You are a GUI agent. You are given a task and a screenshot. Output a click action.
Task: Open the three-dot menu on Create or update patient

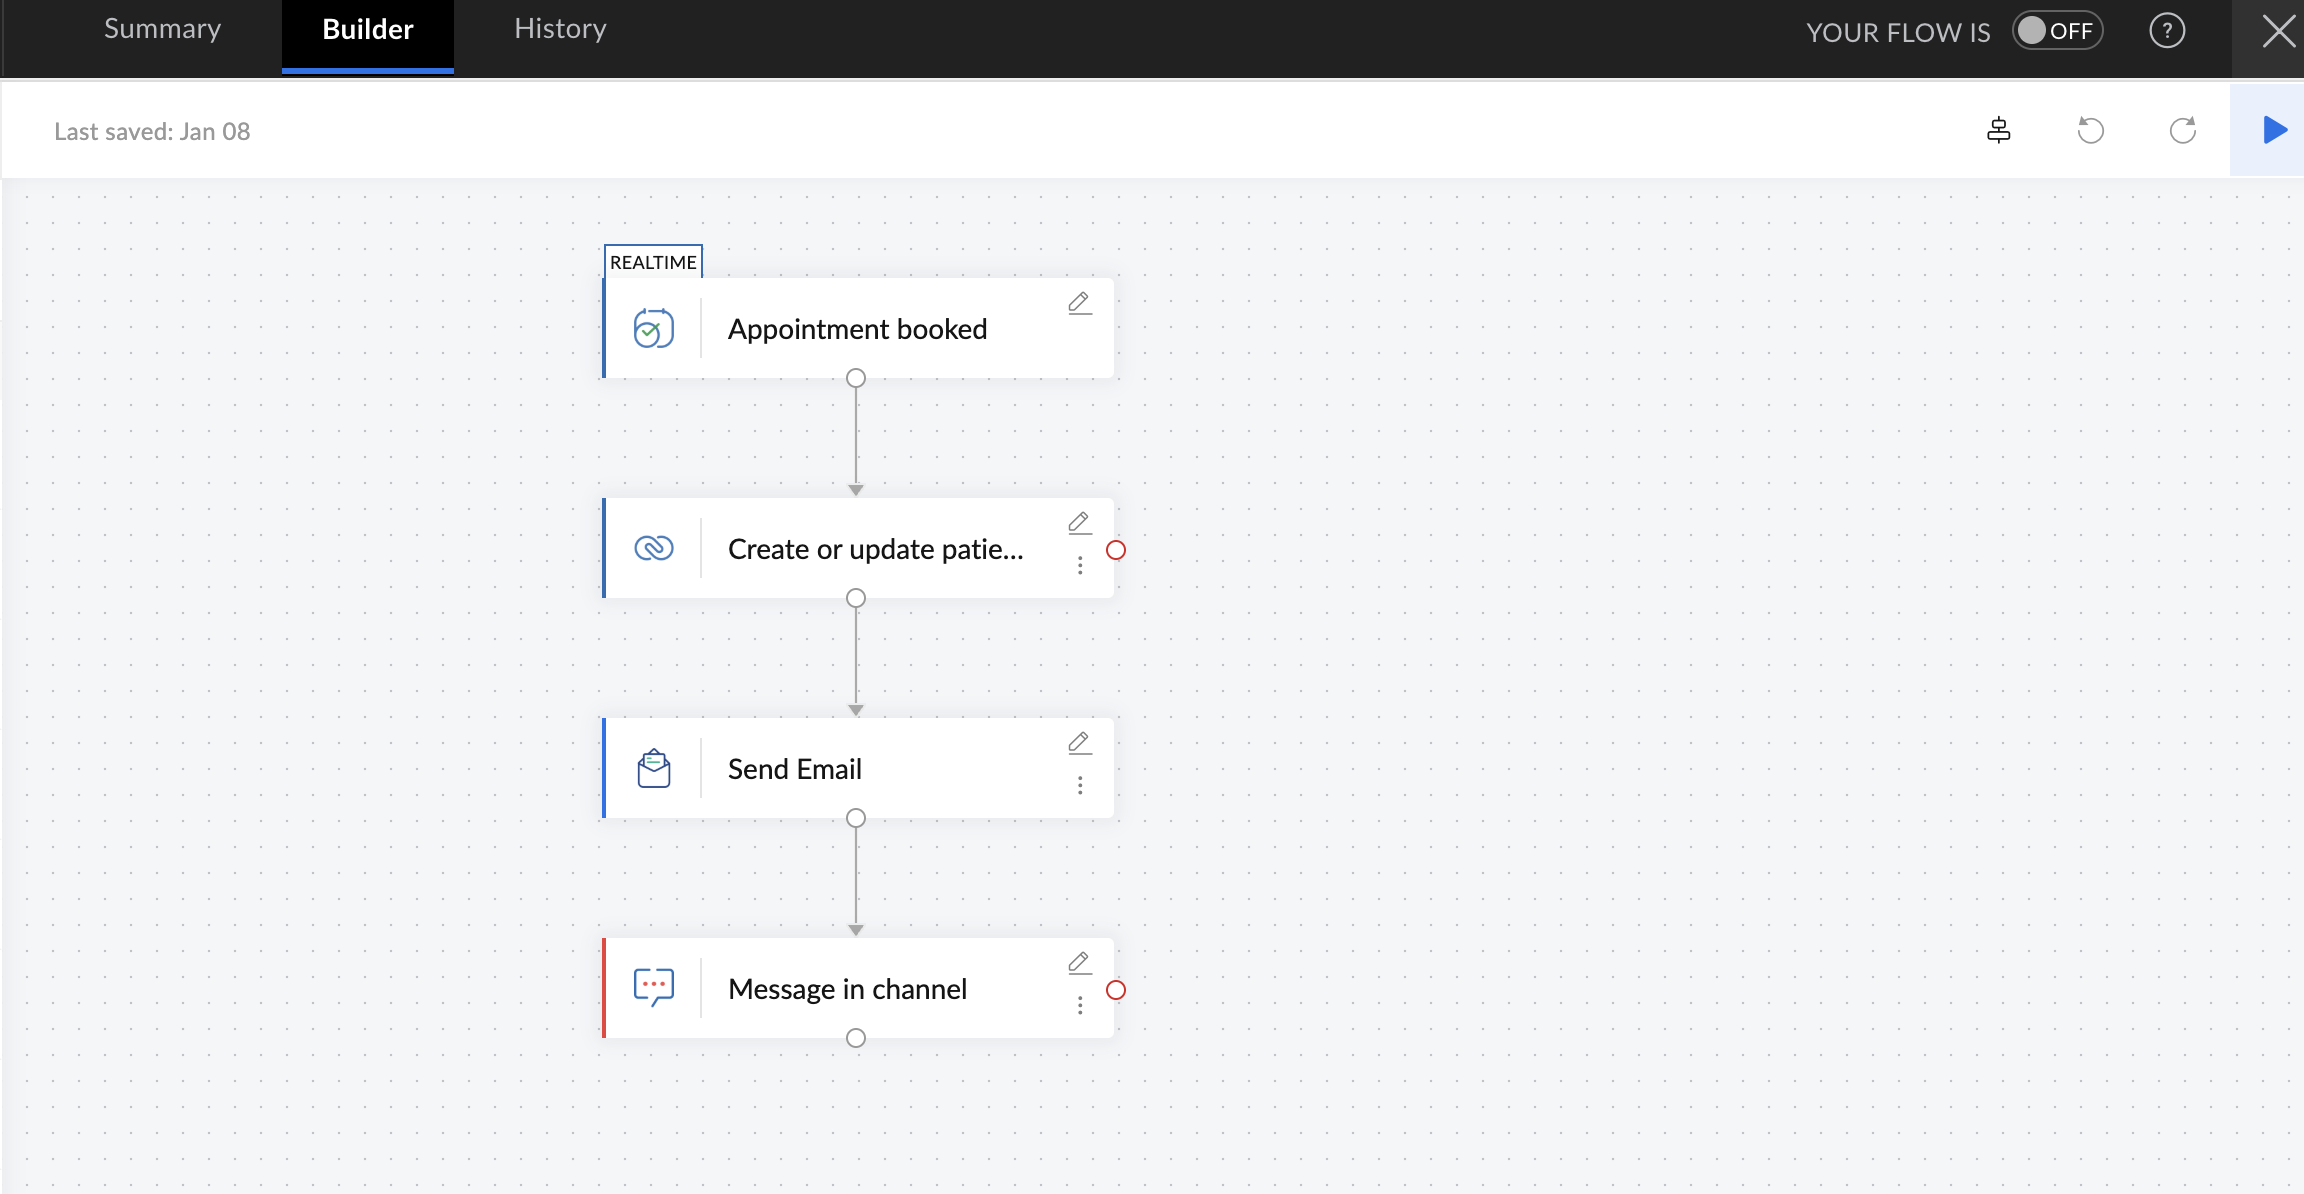click(x=1080, y=566)
